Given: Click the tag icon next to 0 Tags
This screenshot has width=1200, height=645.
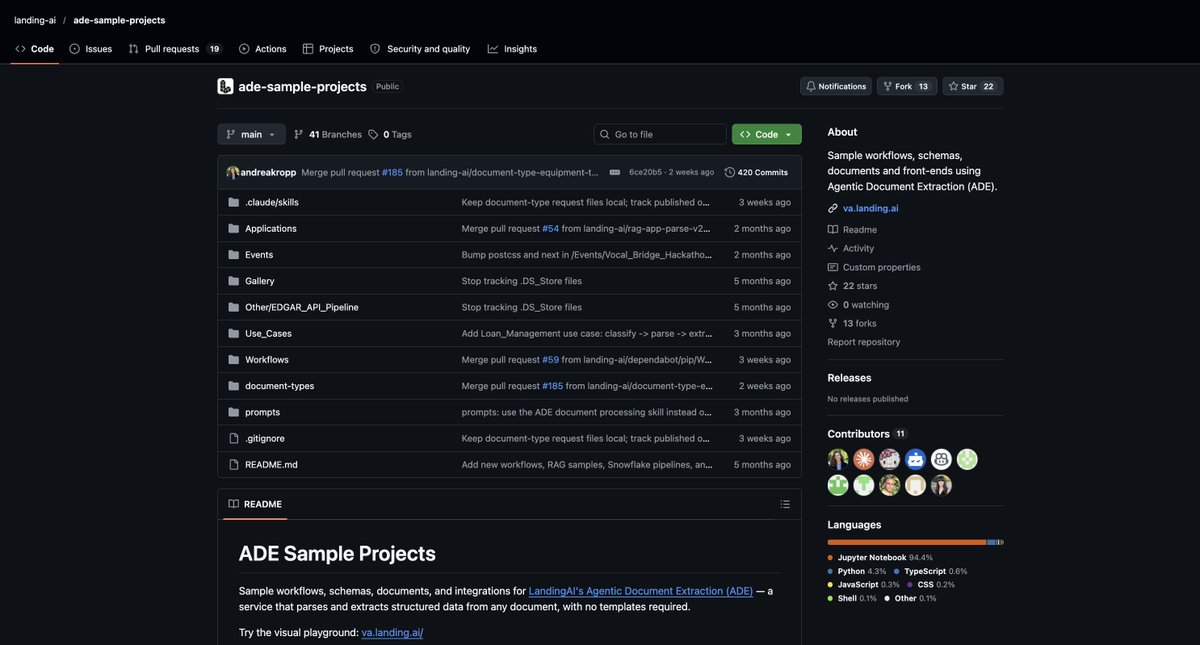Looking at the screenshot, I should [373, 134].
